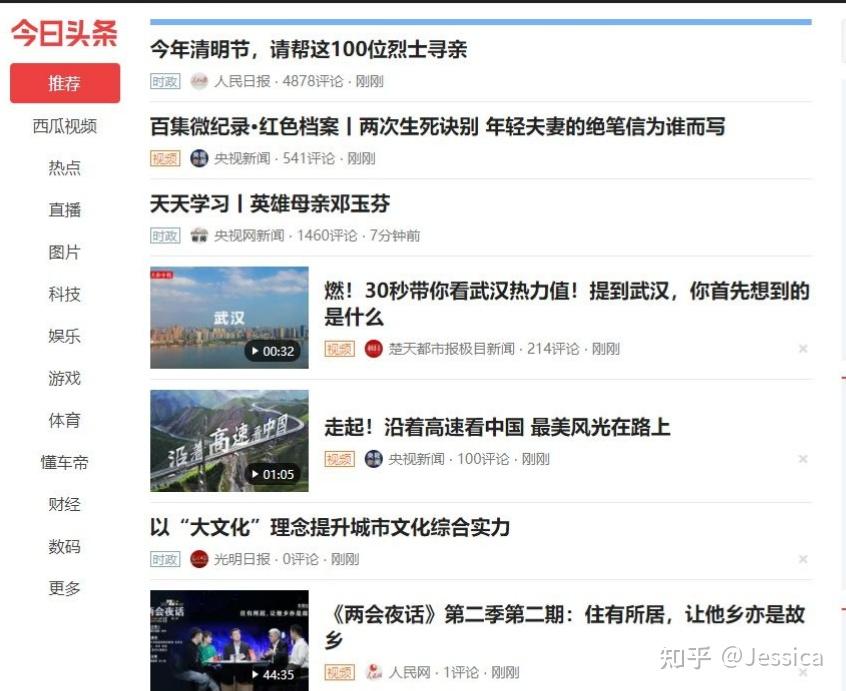Click 人民网 avatar icon
The height and width of the screenshot is (691, 846).
tap(373, 673)
